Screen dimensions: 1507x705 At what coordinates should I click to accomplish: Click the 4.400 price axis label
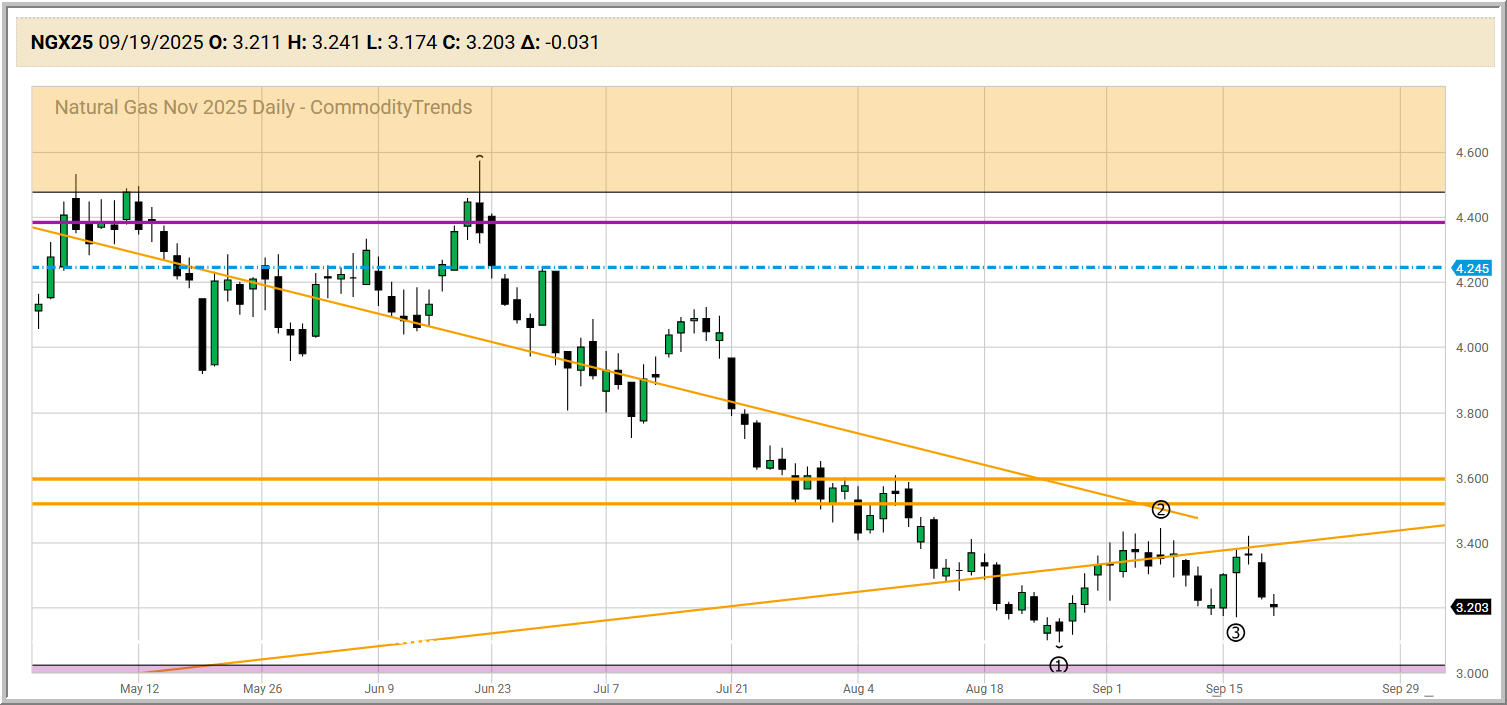(1471, 218)
